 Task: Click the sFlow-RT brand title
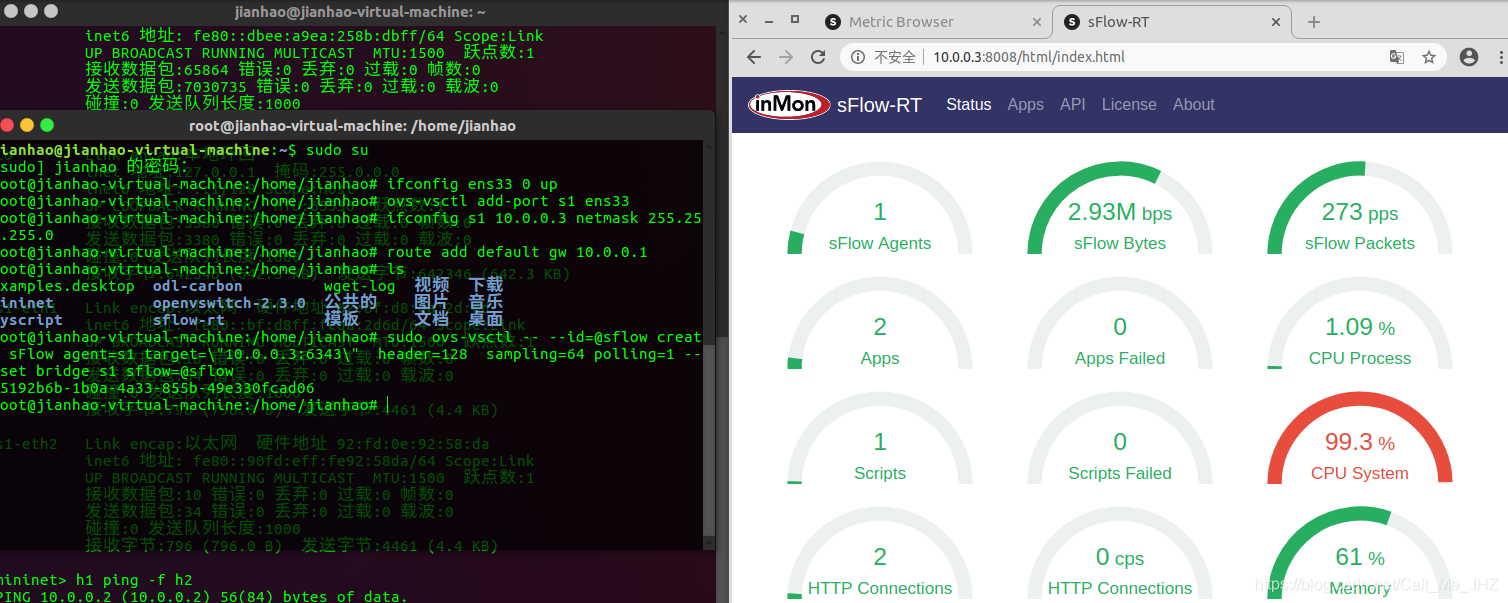(x=879, y=105)
